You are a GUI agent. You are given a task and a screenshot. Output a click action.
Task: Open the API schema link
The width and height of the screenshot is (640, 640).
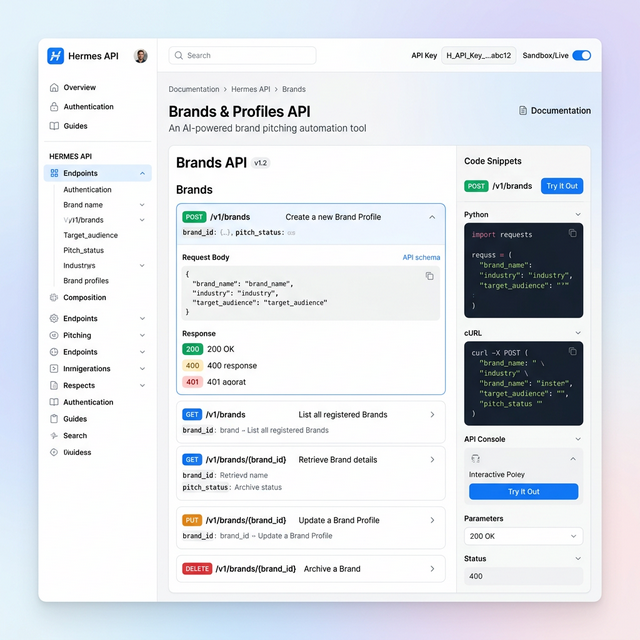421,257
